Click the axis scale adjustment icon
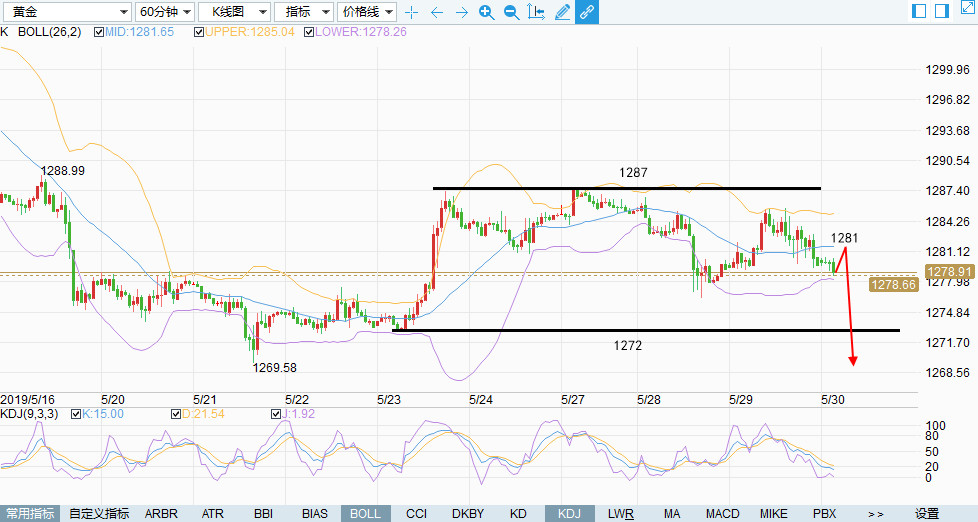The height and width of the screenshot is (522, 978). click(x=536, y=12)
